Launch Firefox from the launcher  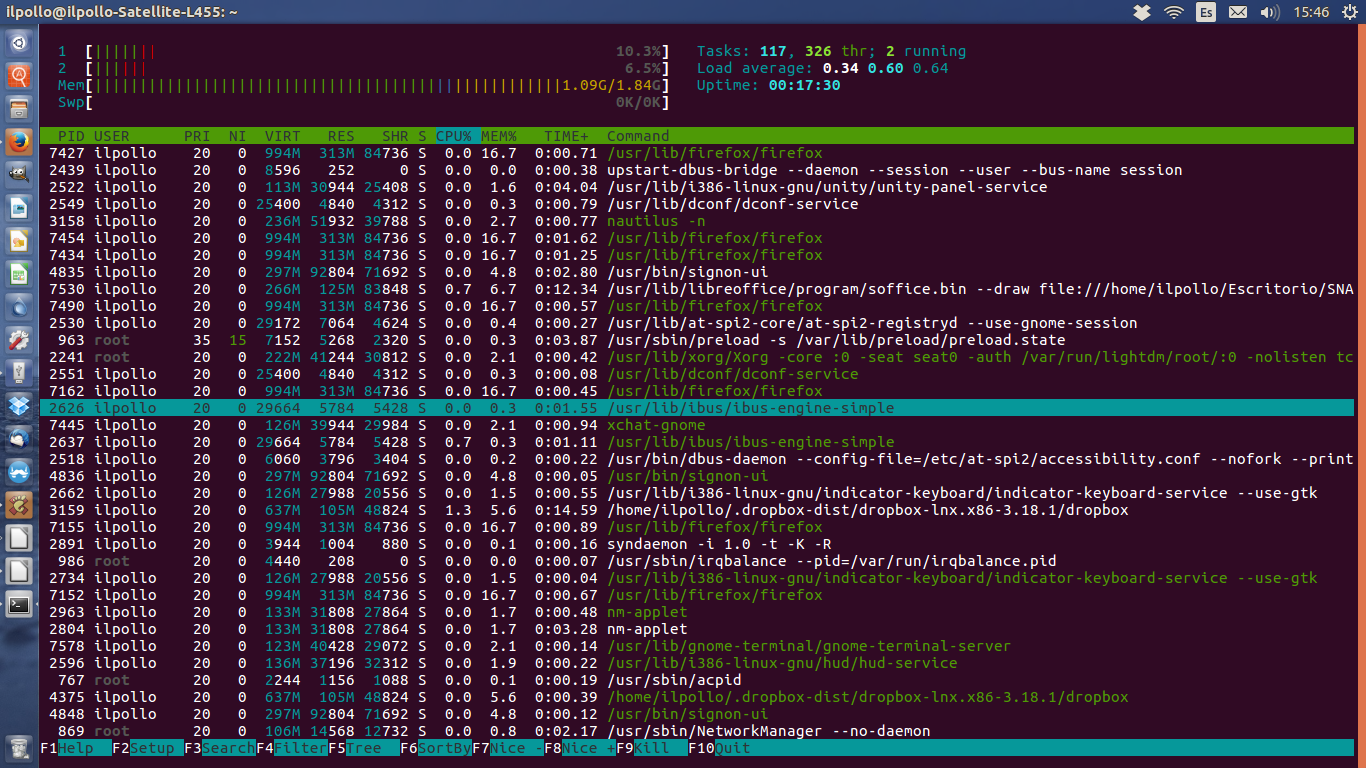click(x=19, y=142)
